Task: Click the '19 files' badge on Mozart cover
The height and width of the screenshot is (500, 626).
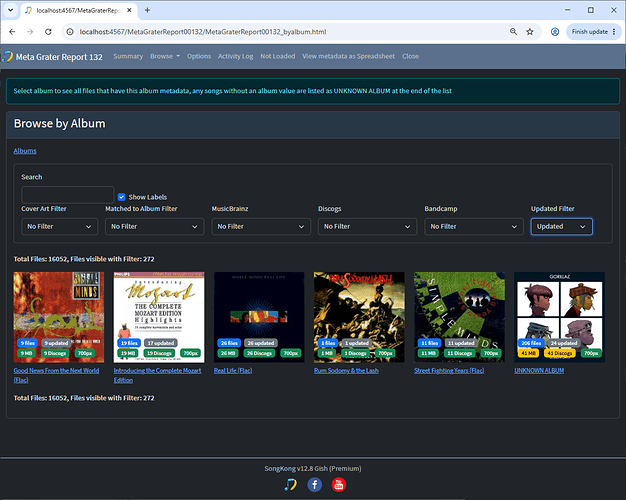Action: [x=129, y=343]
